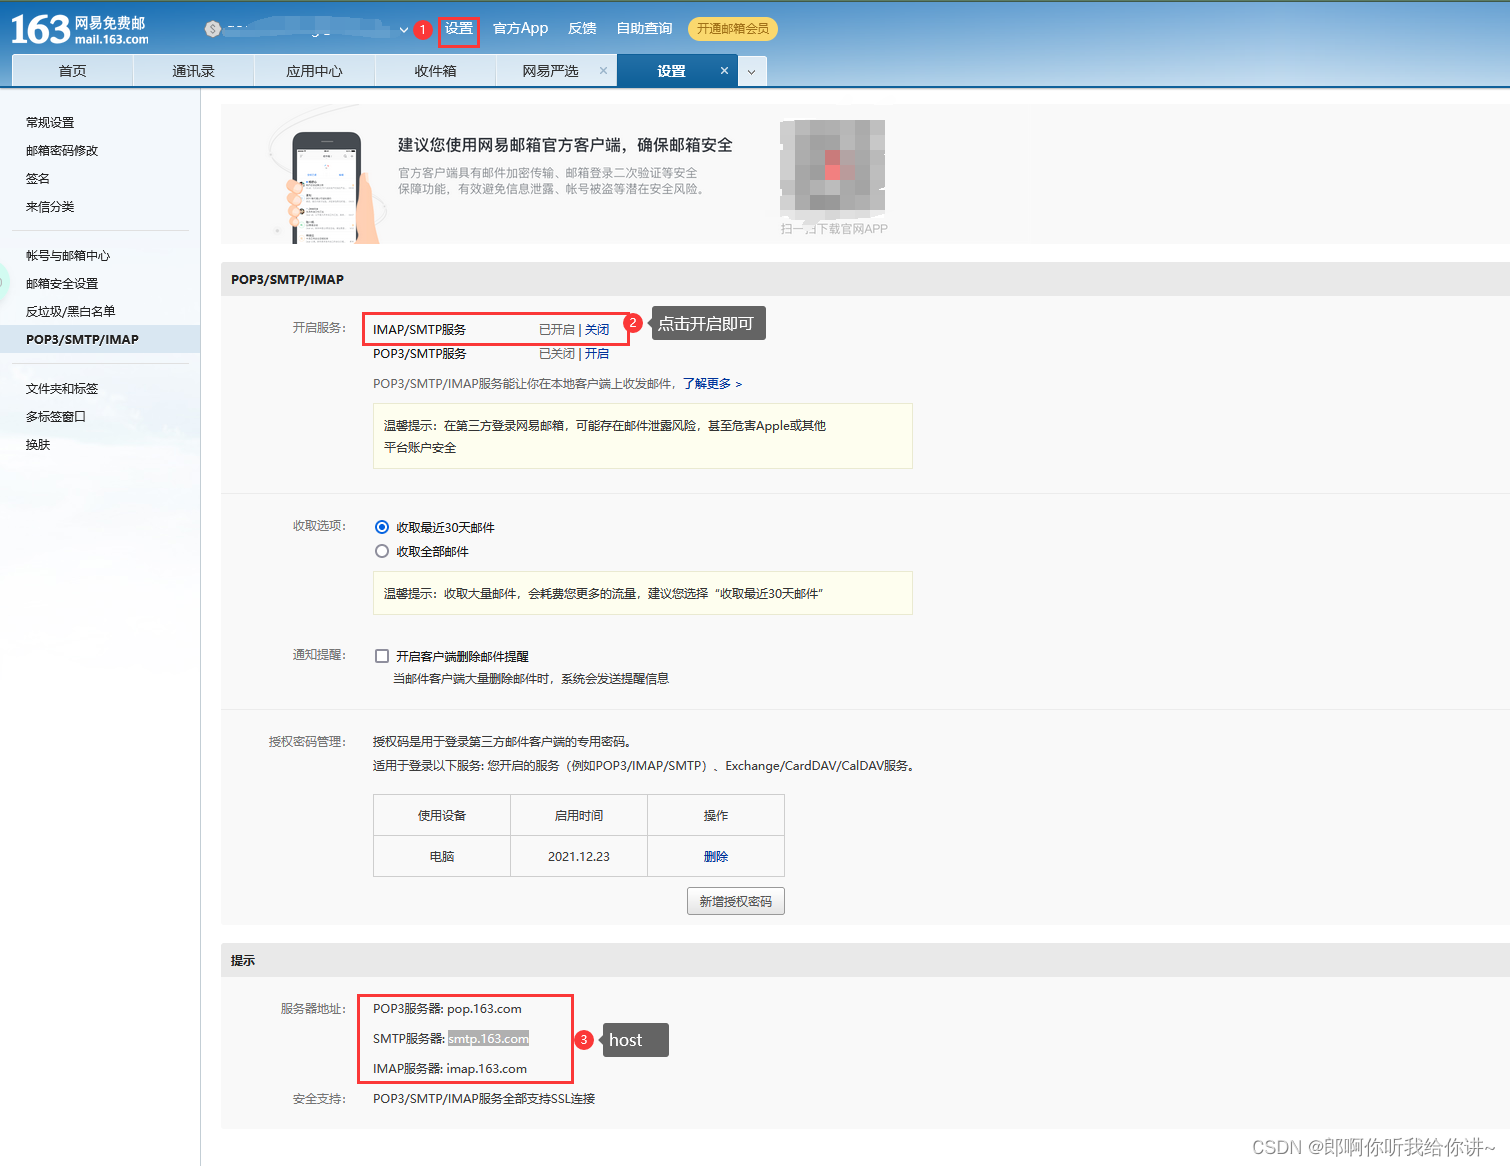
Task: Open 了解更多 link
Action: [712, 384]
